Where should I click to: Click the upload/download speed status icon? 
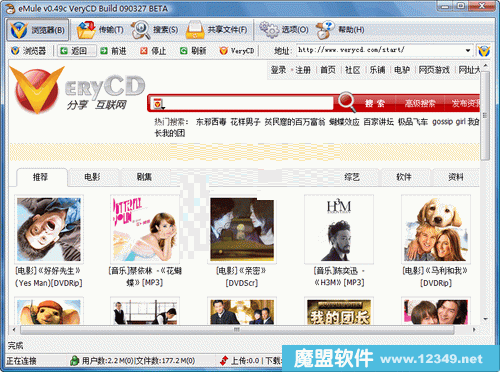point(224,361)
